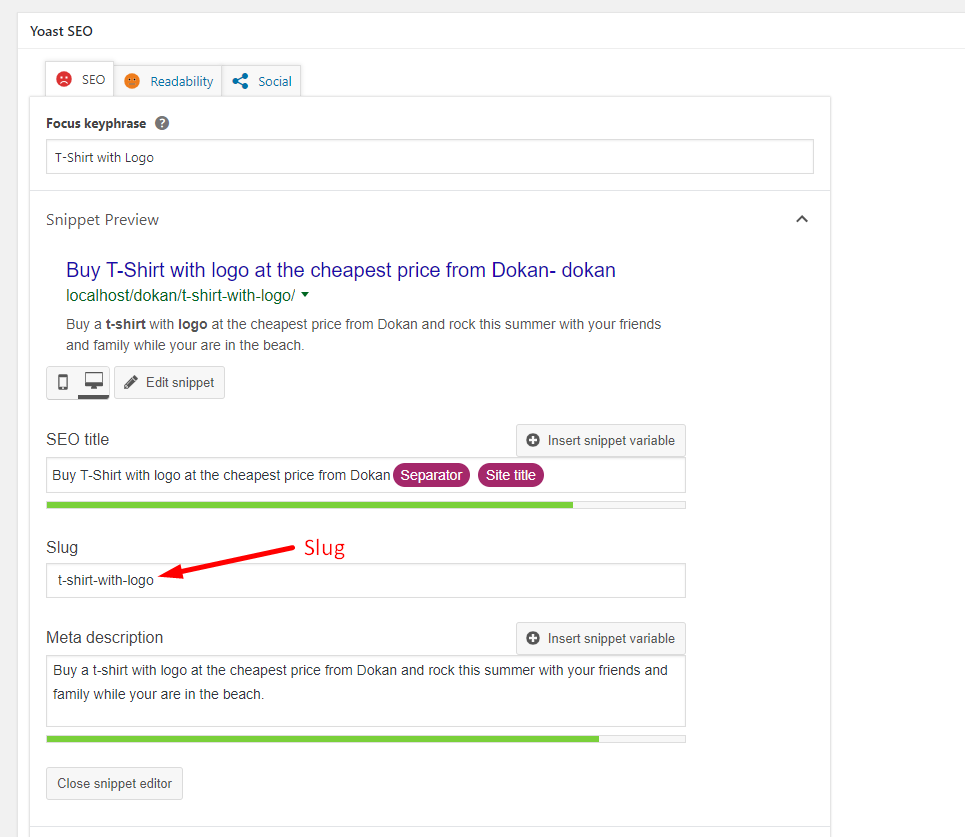
Task: Click the SEO title label
Action: (x=78, y=439)
